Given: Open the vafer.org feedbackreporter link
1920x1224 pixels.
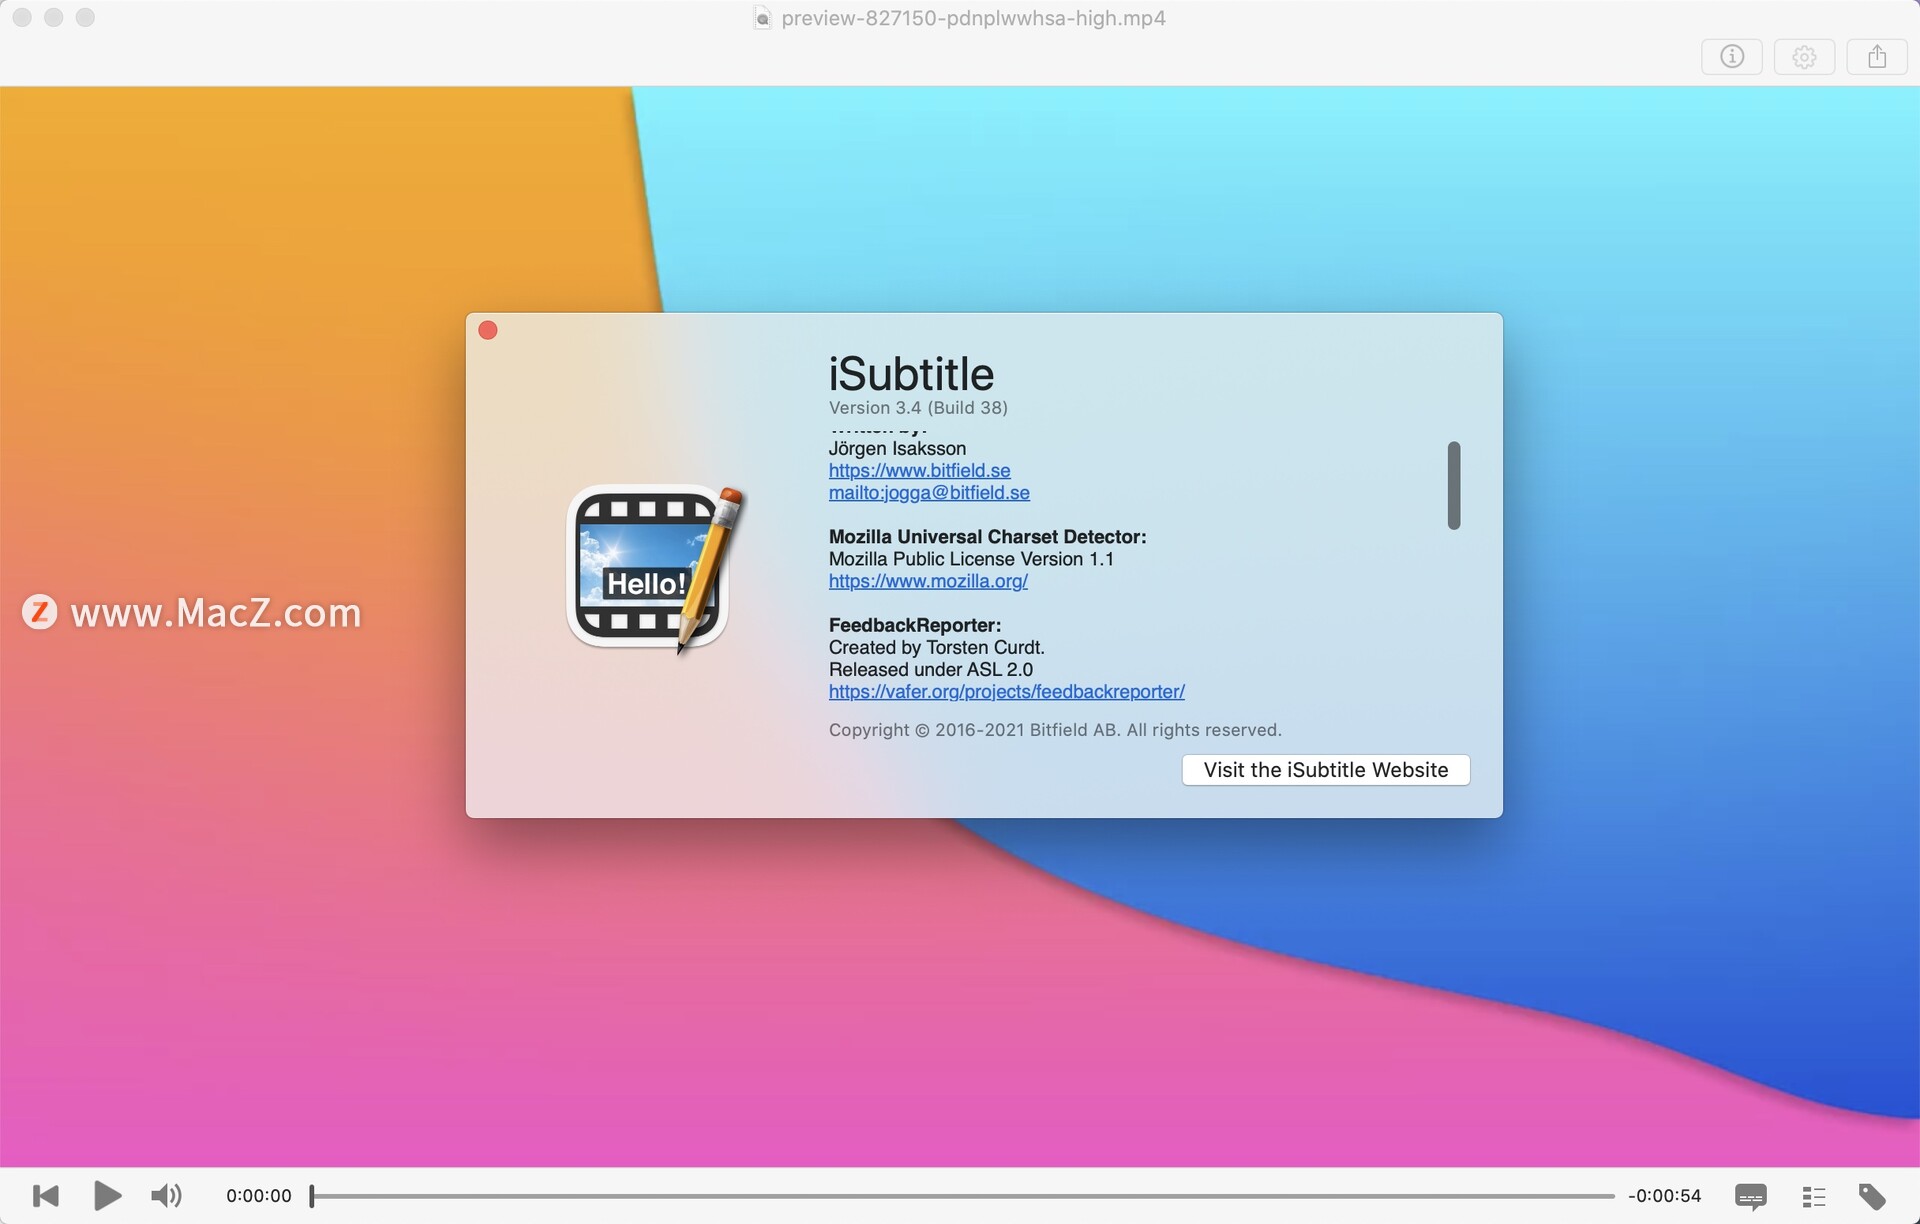Looking at the screenshot, I should pyautogui.click(x=1006, y=691).
